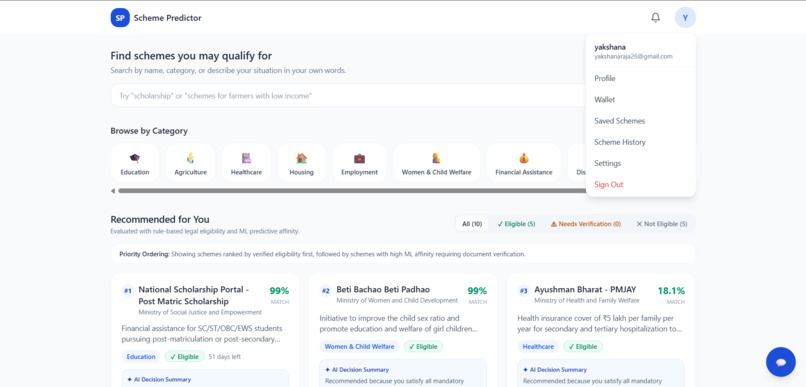Click Eligible badge on Beti Bachao card
Viewport: 806px width, 387px height.
click(x=423, y=346)
